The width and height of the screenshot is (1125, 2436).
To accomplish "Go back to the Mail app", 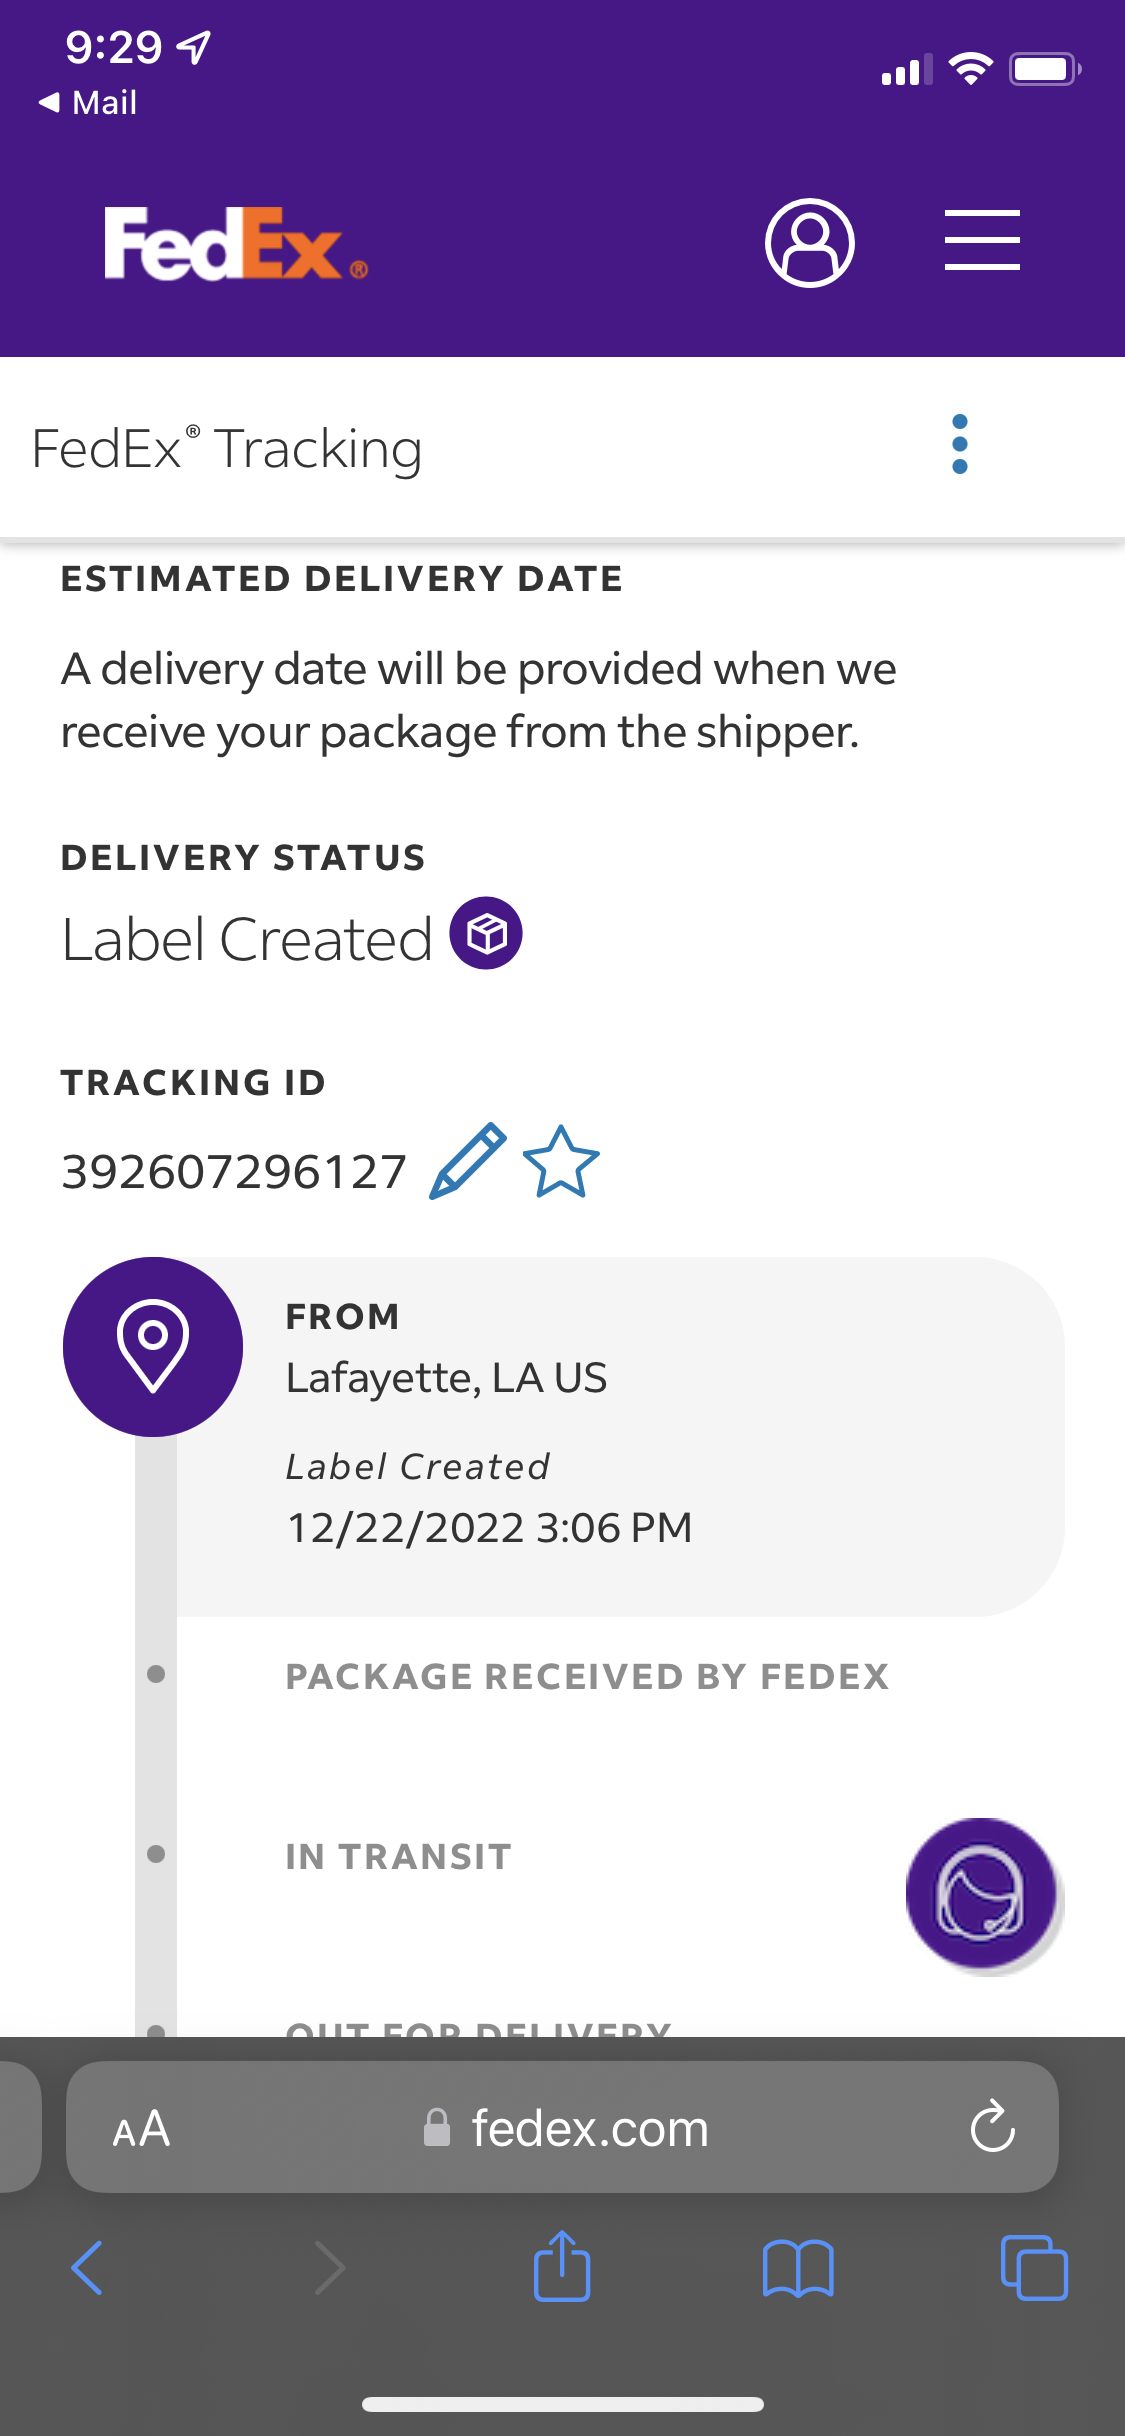I will click(x=88, y=102).
